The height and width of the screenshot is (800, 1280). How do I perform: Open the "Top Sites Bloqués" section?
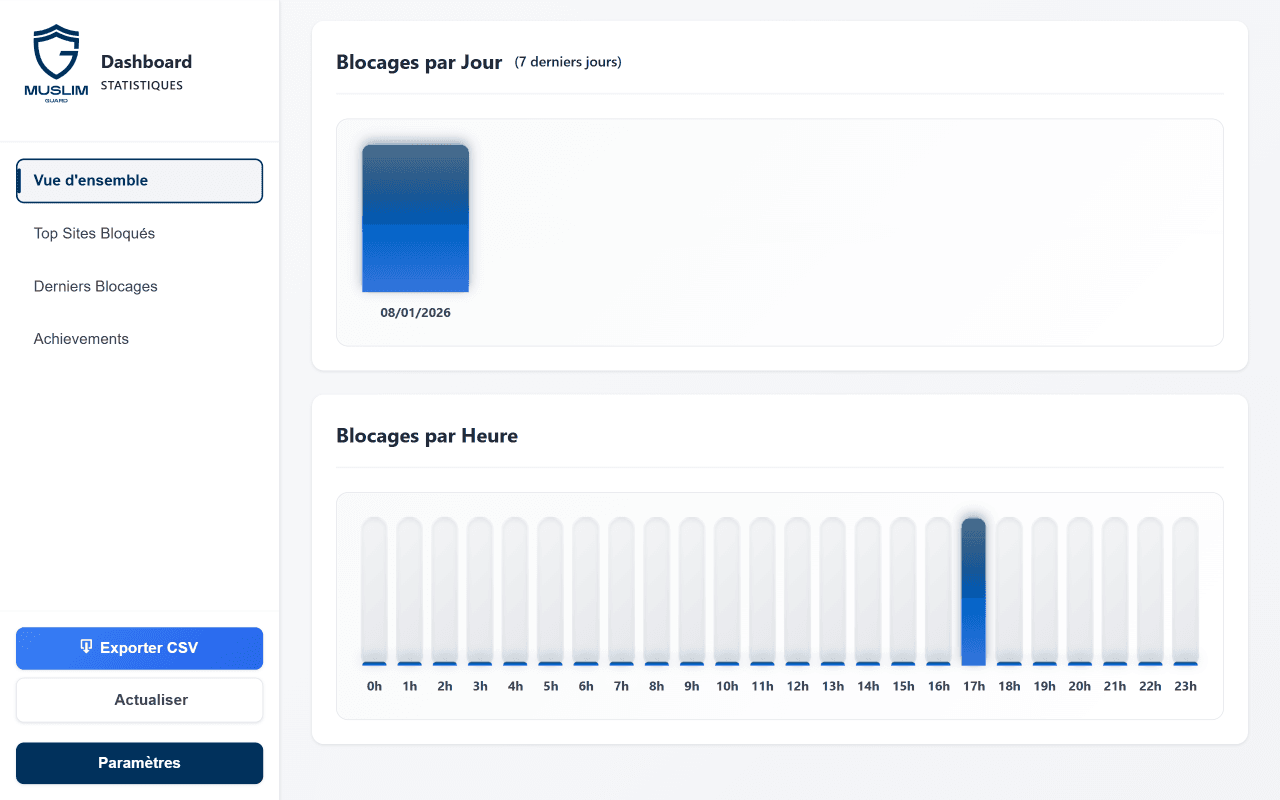[94, 233]
